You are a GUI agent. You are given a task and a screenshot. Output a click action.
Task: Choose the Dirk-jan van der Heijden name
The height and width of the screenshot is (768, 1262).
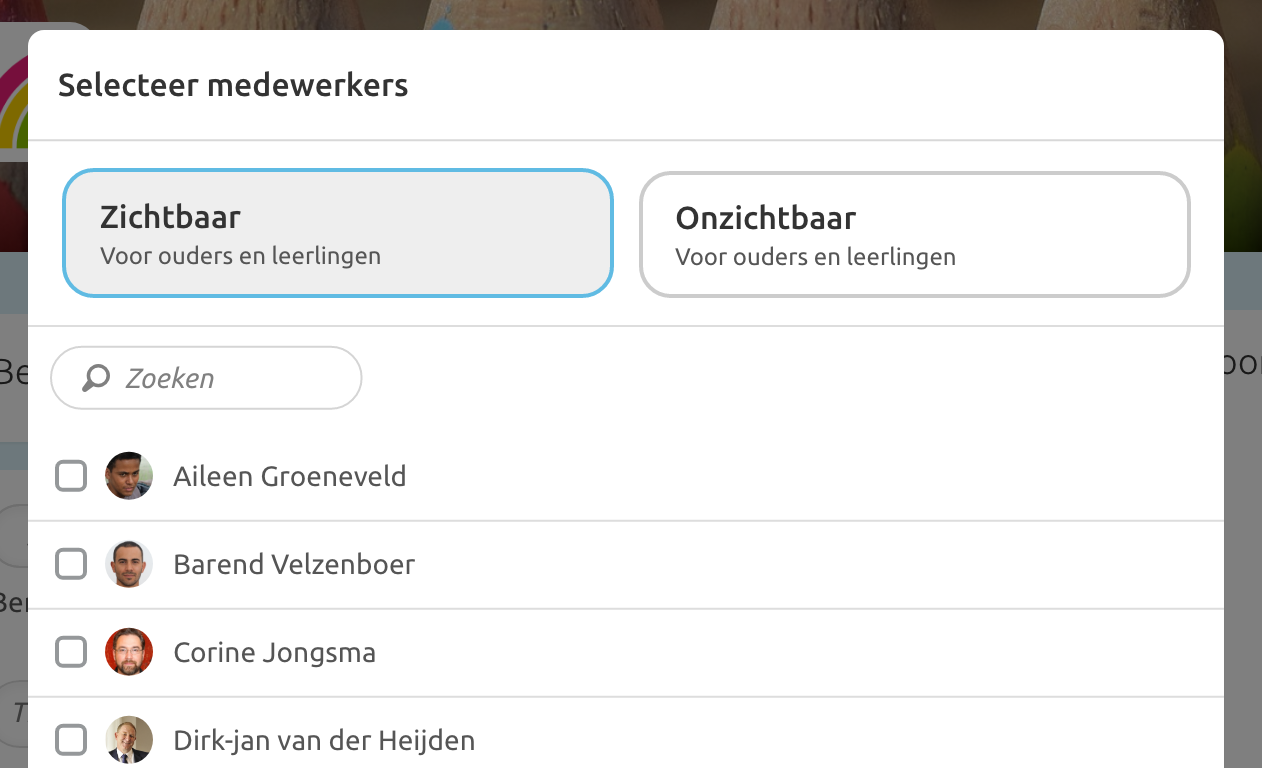click(x=323, y=741)
